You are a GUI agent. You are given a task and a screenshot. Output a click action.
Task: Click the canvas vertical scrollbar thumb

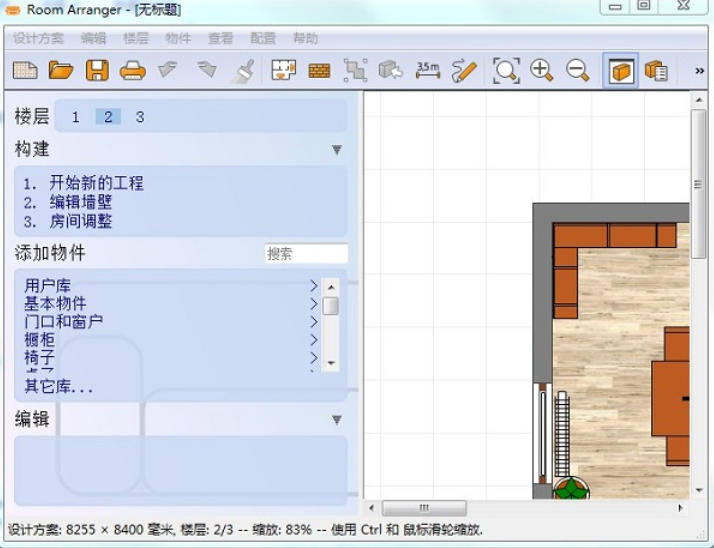pyautogui.click(x=699, y=184)
